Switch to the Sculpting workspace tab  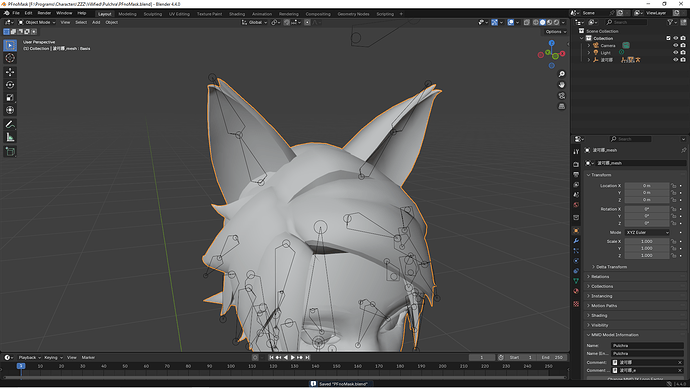pyautogui.click(x=153, y=14)
